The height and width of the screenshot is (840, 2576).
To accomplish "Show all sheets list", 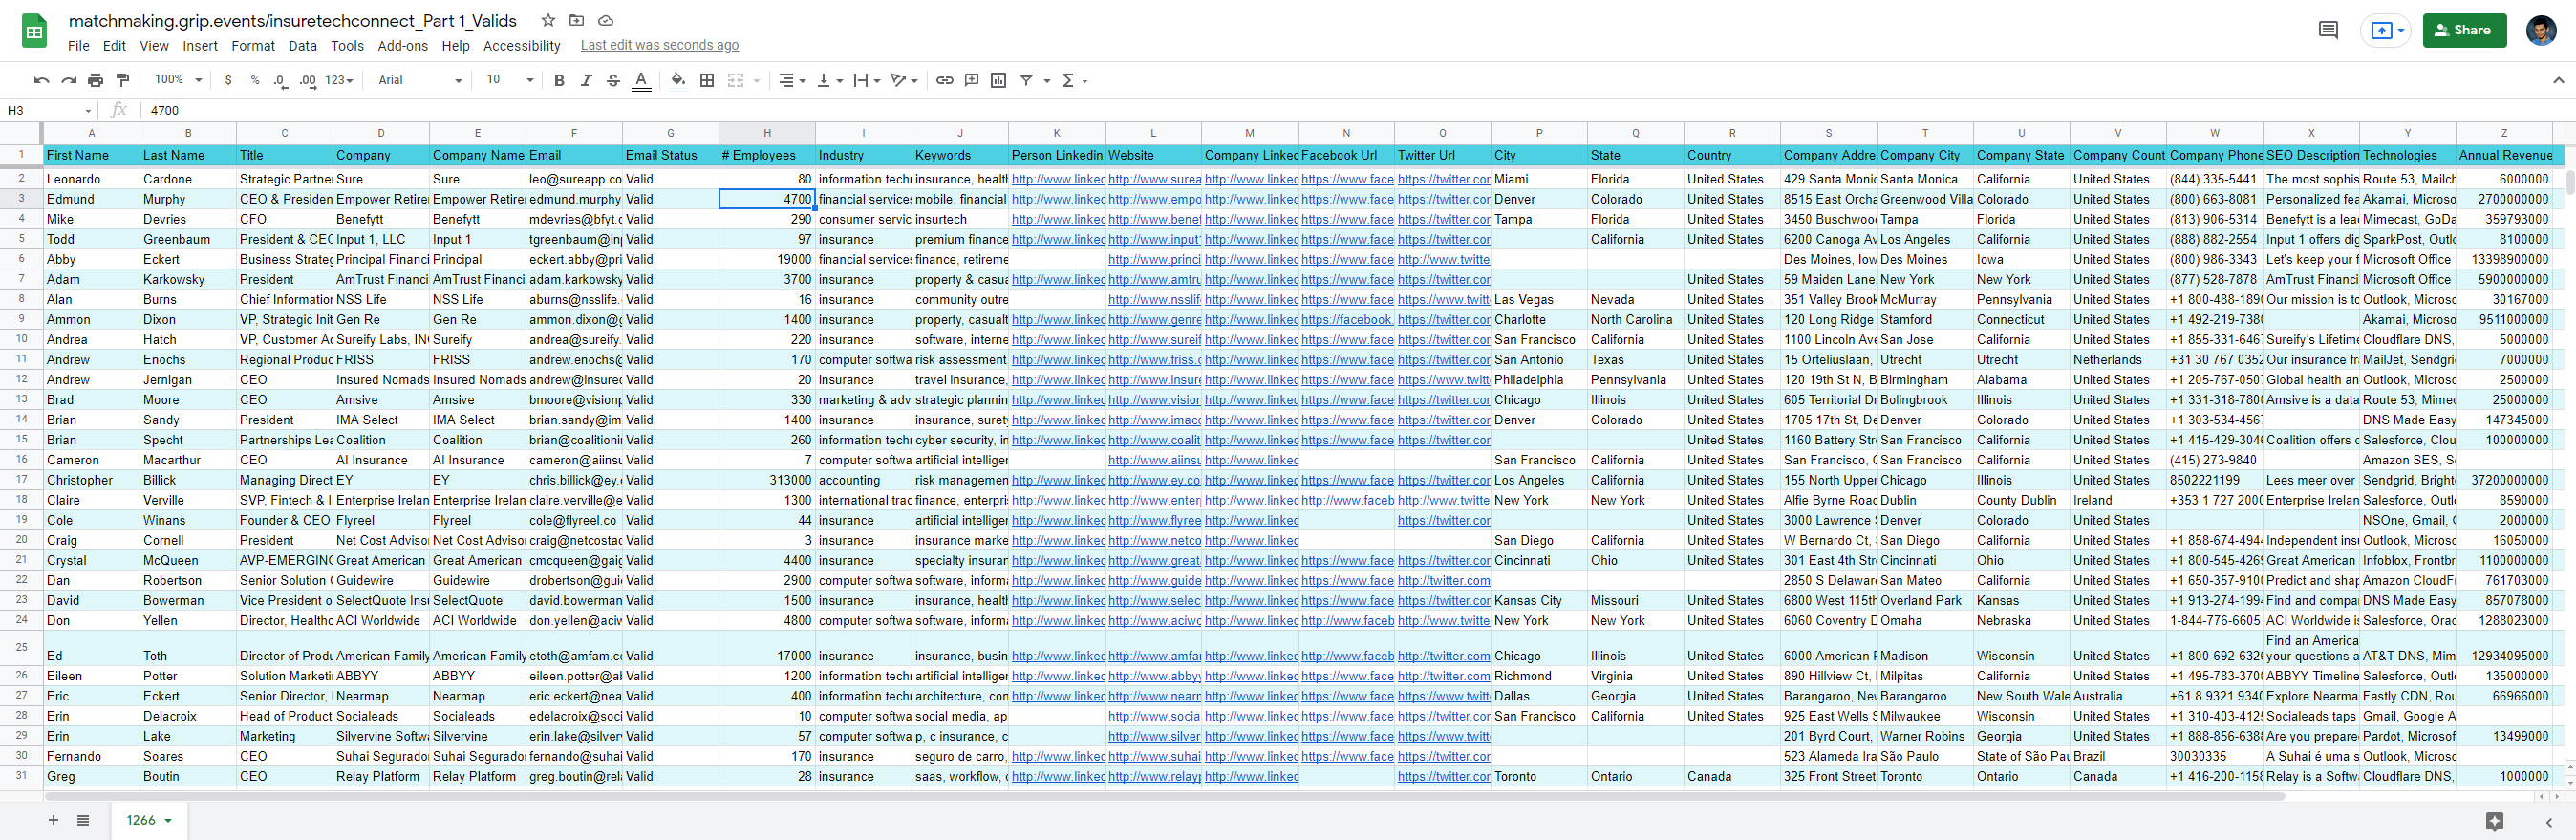I will point(83,820).
